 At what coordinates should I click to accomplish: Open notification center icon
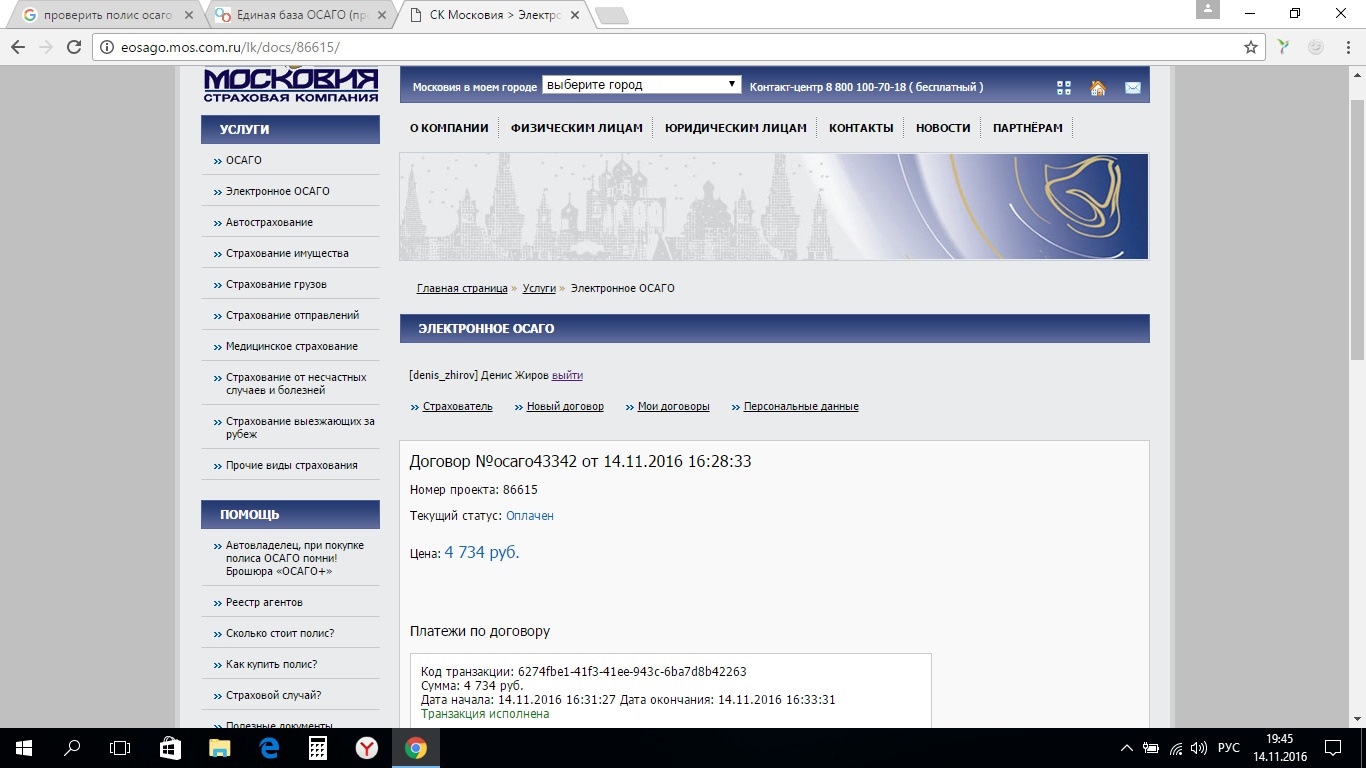[x=1333, y=748]
